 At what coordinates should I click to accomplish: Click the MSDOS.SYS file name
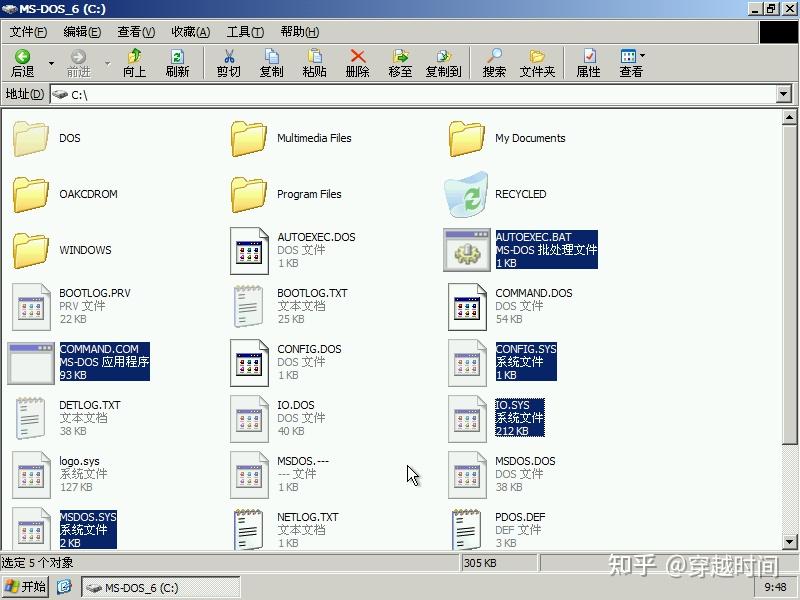click(x=88, y=517)
